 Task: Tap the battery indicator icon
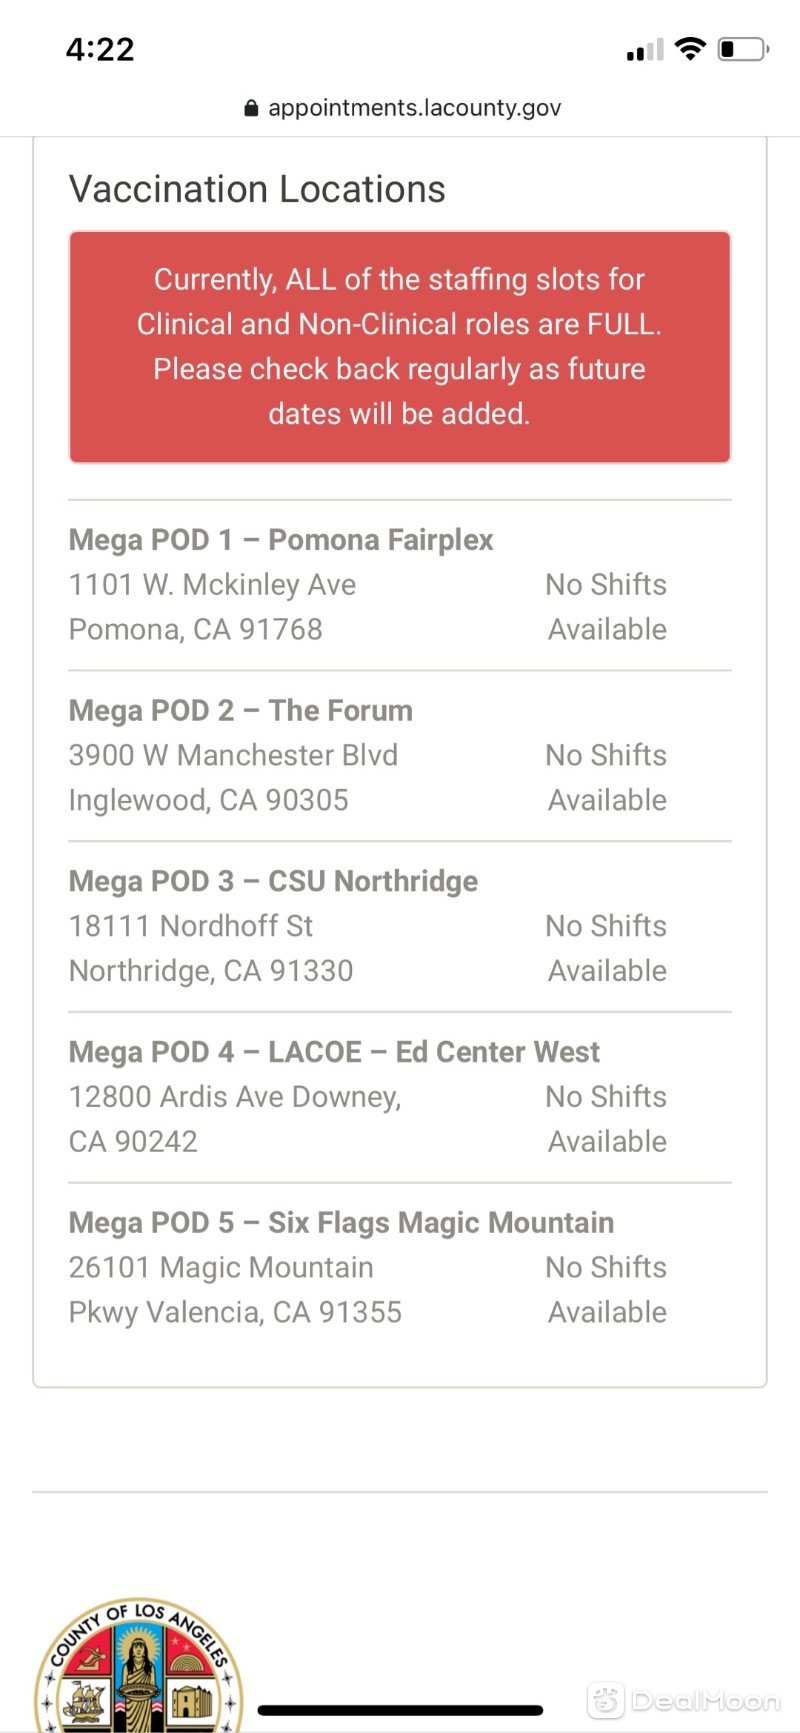(x=743, y=48)
